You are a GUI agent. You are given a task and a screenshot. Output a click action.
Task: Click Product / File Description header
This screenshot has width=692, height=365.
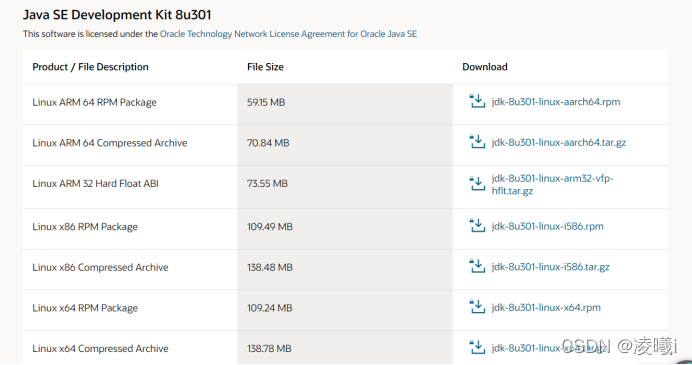point(90,67)
